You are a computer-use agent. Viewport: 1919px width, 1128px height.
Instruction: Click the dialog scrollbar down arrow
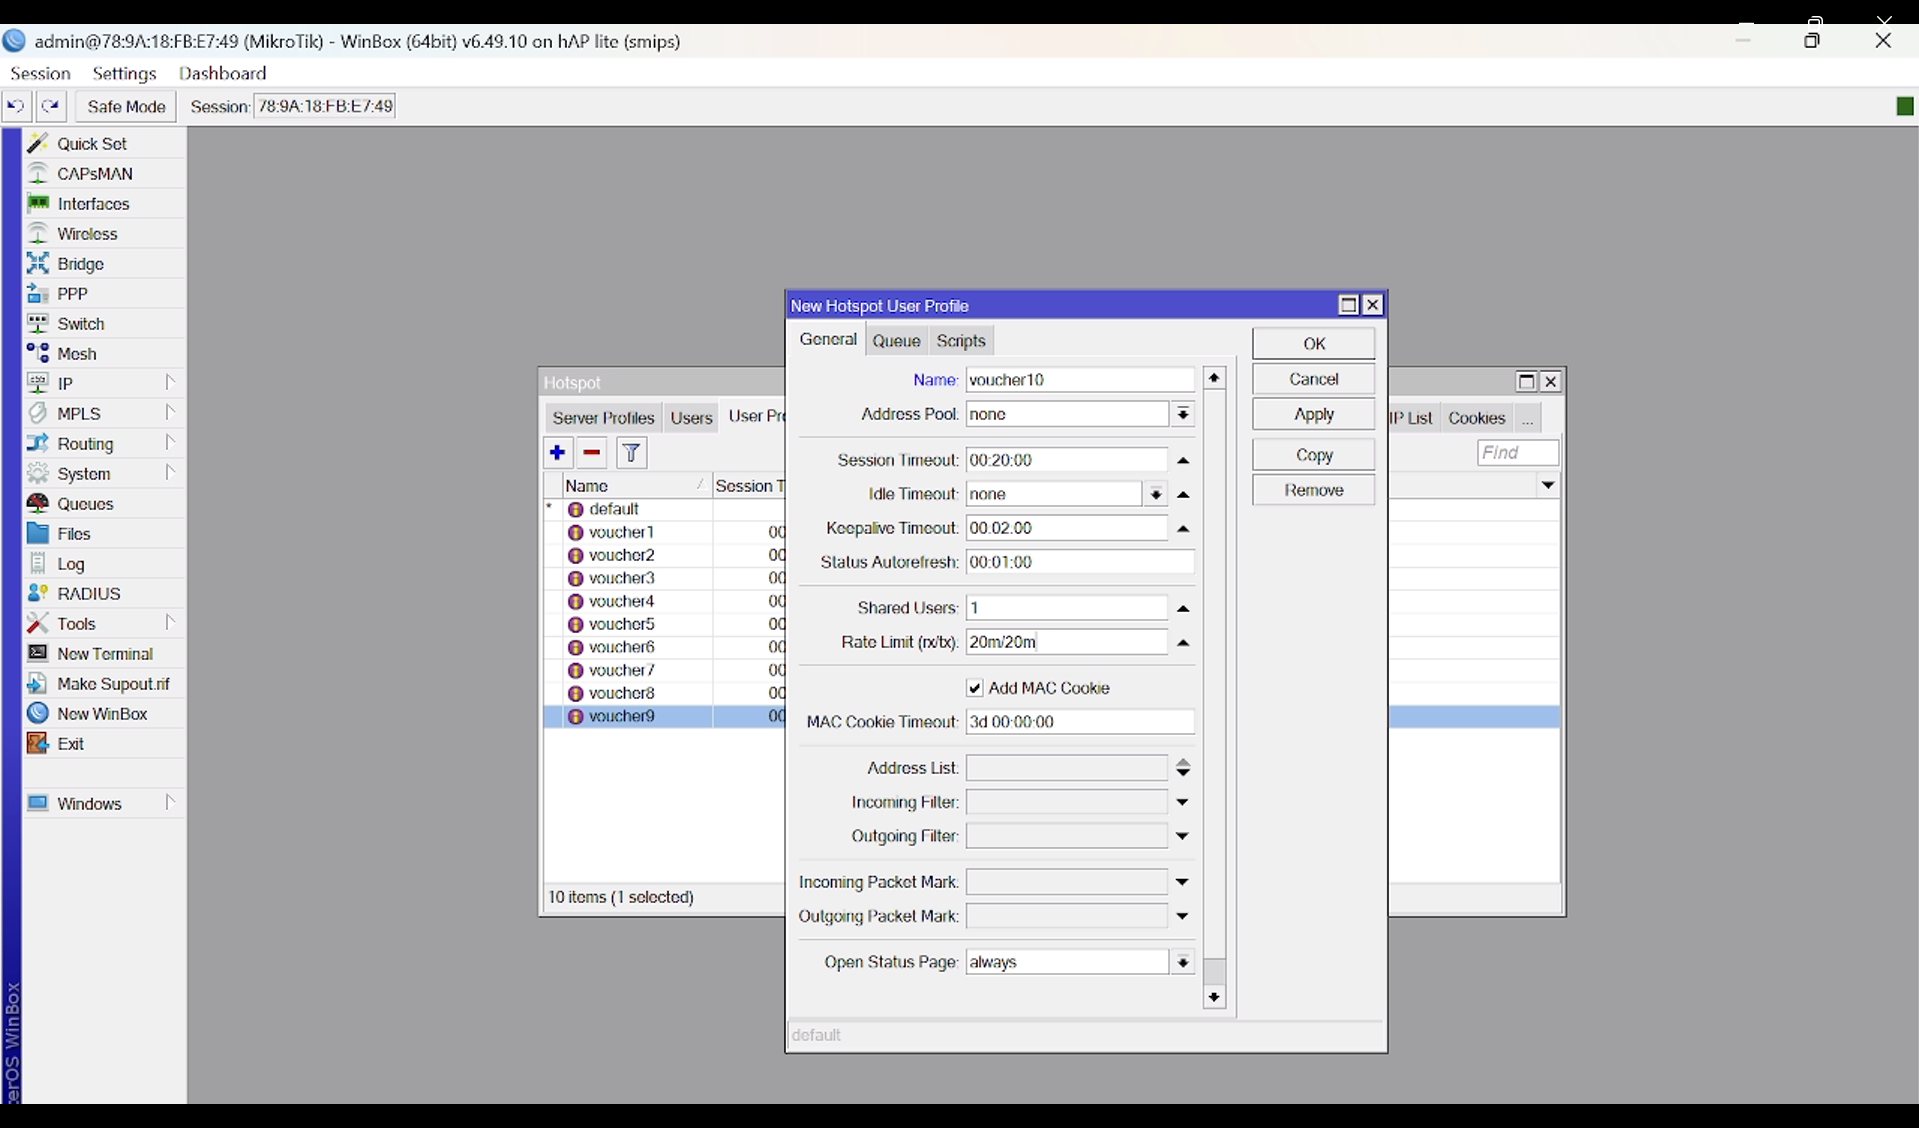pyautogui.click(x=1215, y=998)
